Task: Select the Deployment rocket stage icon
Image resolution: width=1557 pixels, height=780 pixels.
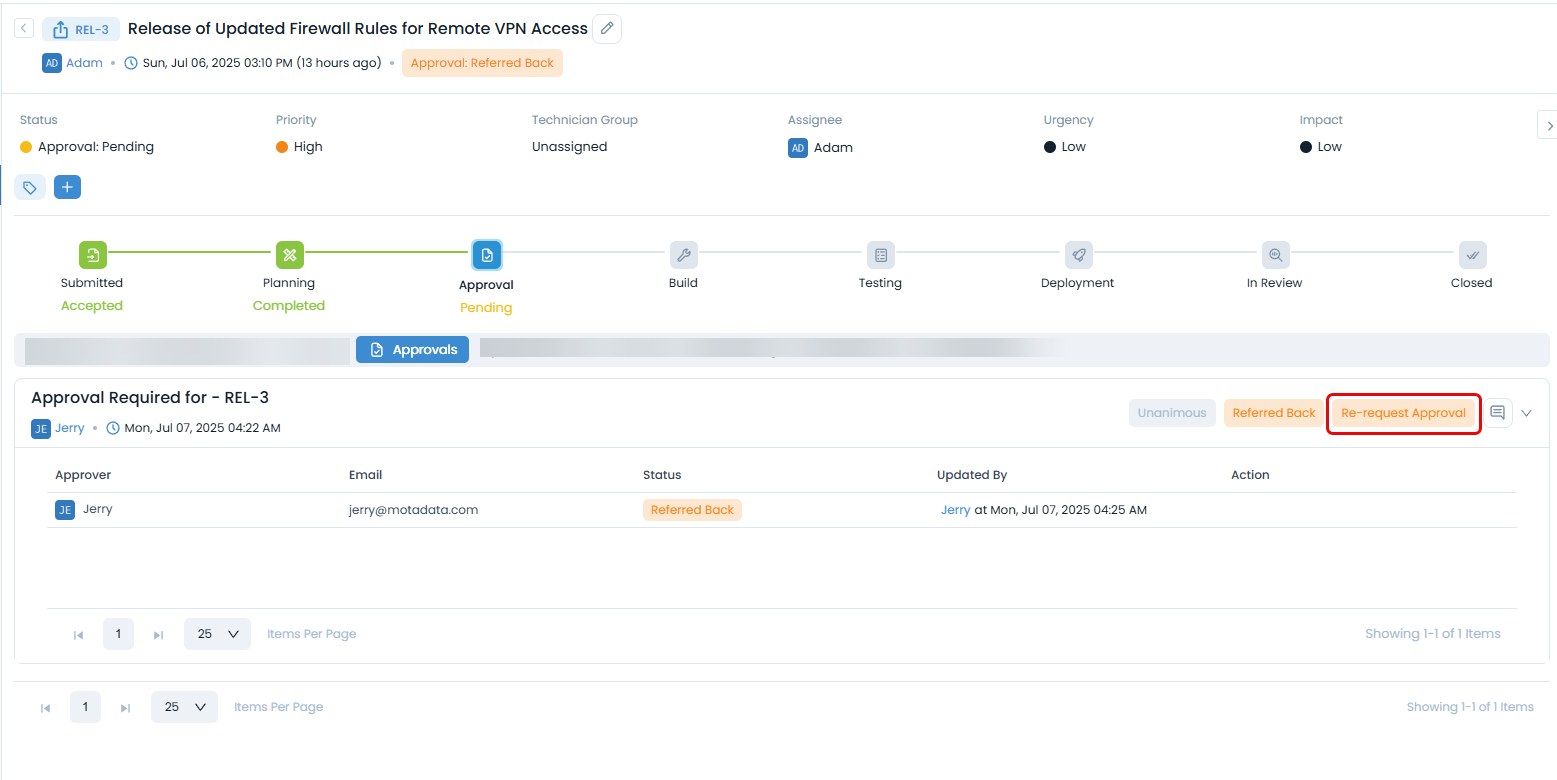Action: (1077, 255)
